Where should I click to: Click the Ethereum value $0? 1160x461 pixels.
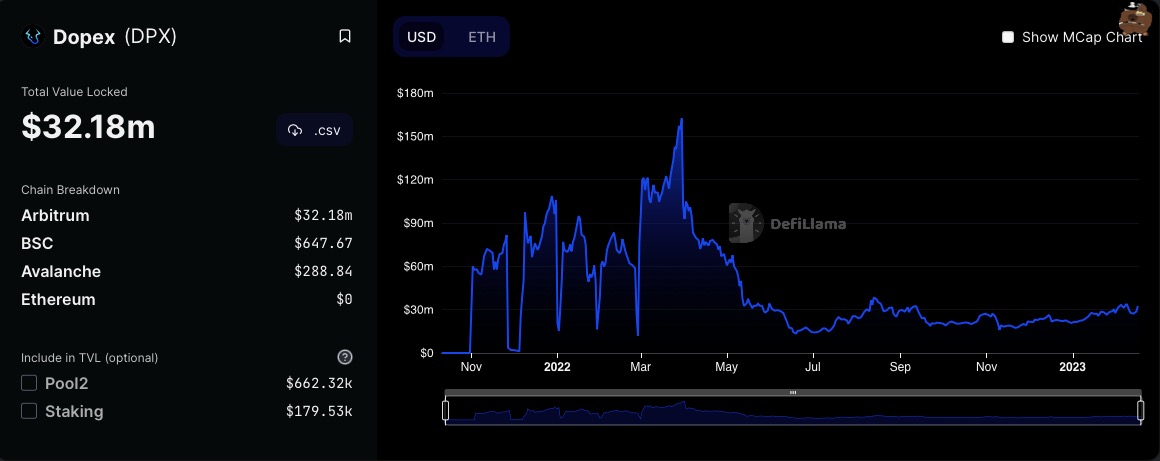(x=344, y=300)
